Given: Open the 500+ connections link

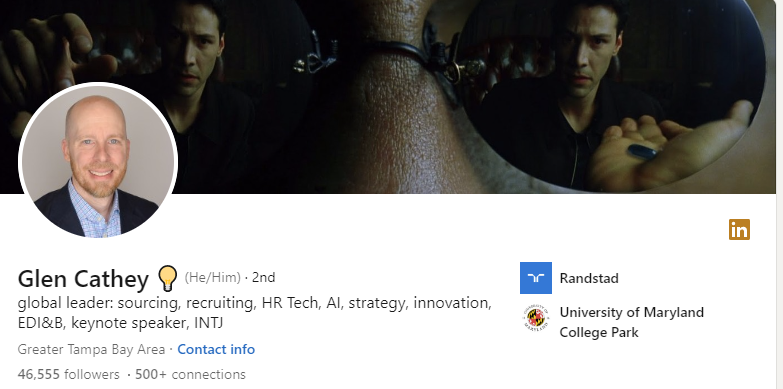Looking at the screenshot, I should [190, 374].
